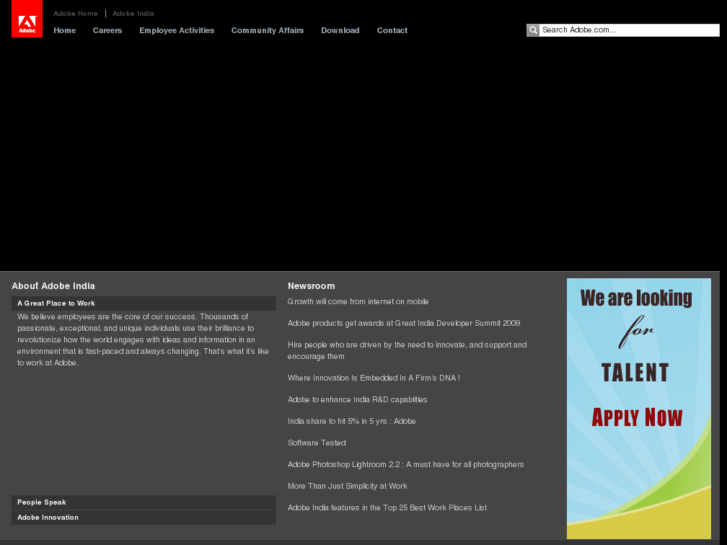This screenshot has width=727, height=545.
Task: Select the Download menu item
Action: pos(340,30)
